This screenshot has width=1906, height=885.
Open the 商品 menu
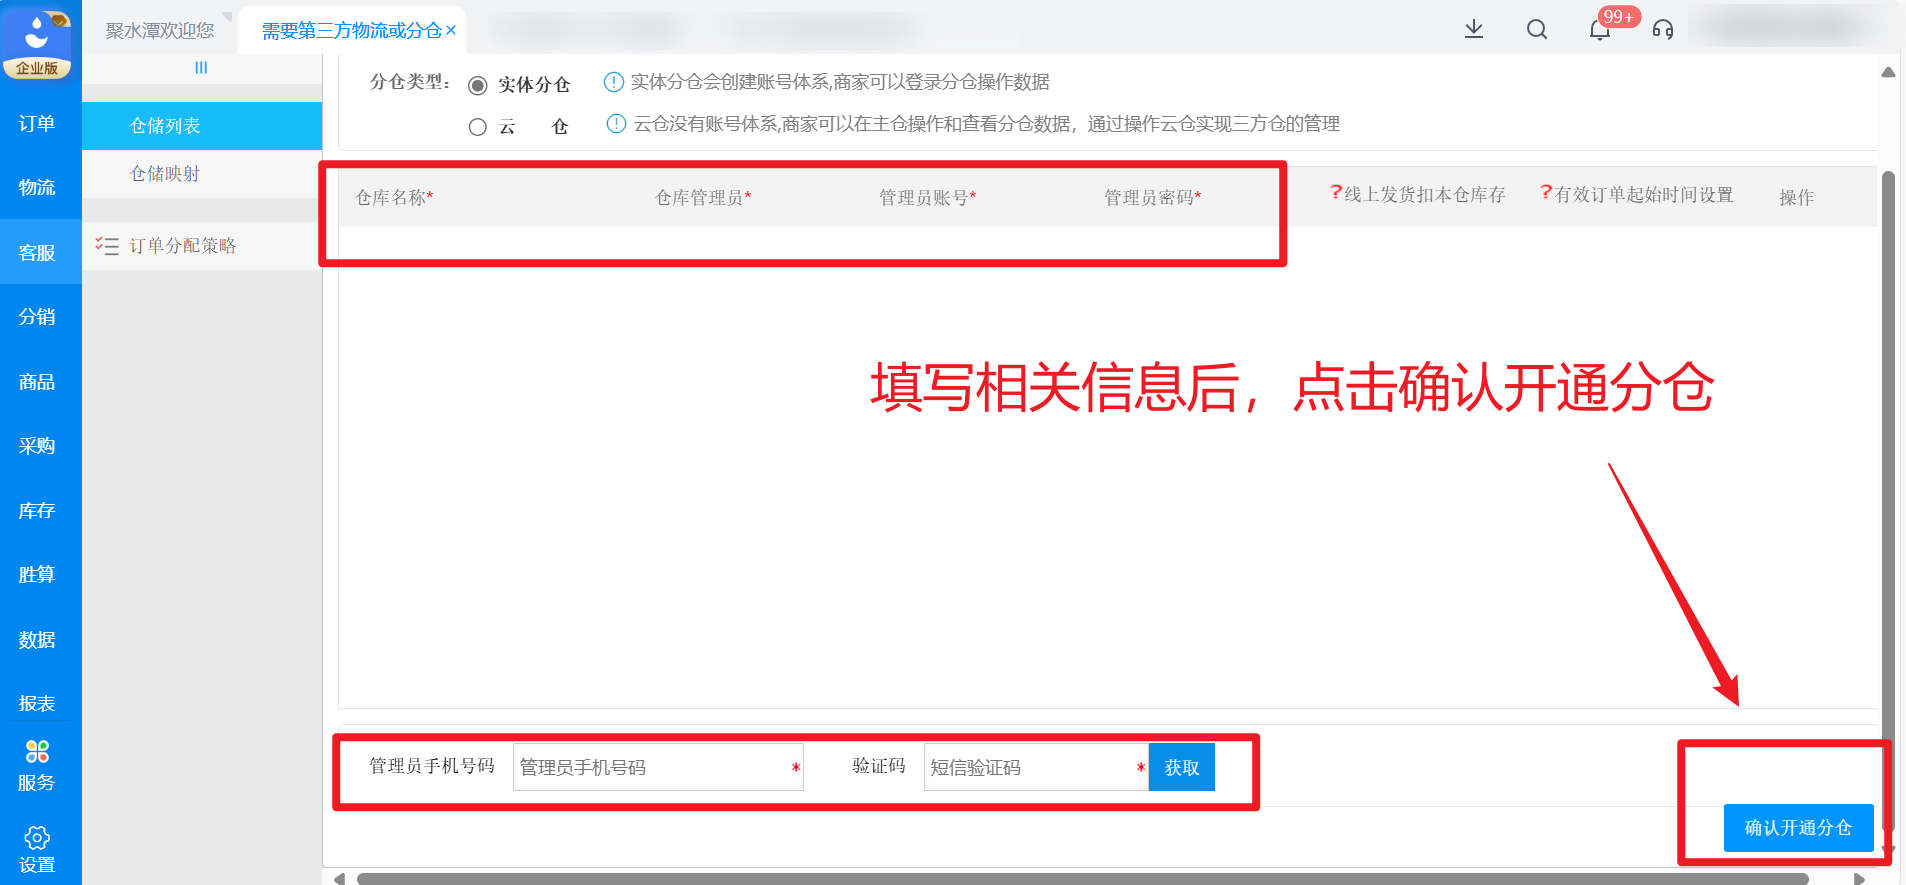[37, 381]
